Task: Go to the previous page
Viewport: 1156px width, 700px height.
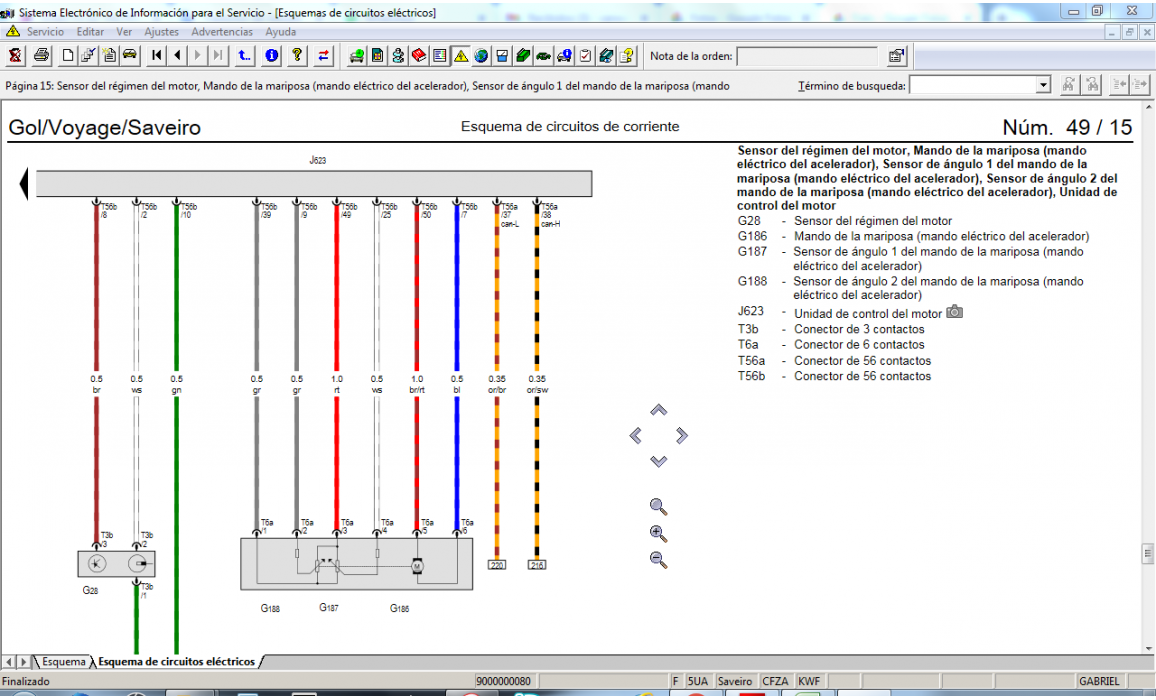Action: [177, 55]
